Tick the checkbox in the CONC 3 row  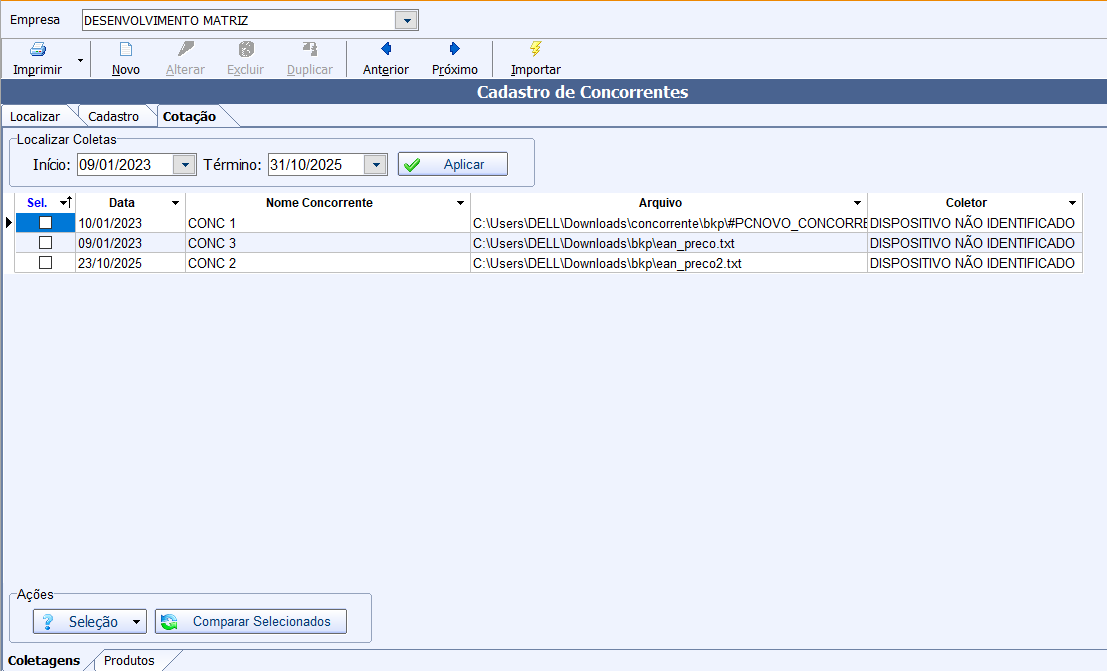(45, 243)
